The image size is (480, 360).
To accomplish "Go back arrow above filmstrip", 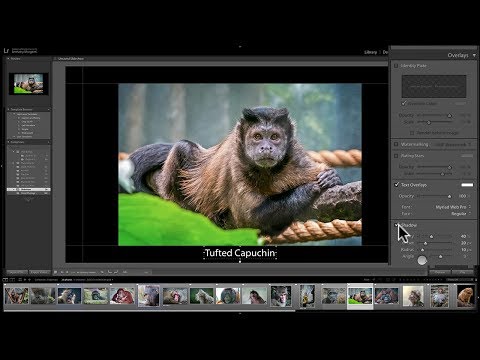I will 25,280.
